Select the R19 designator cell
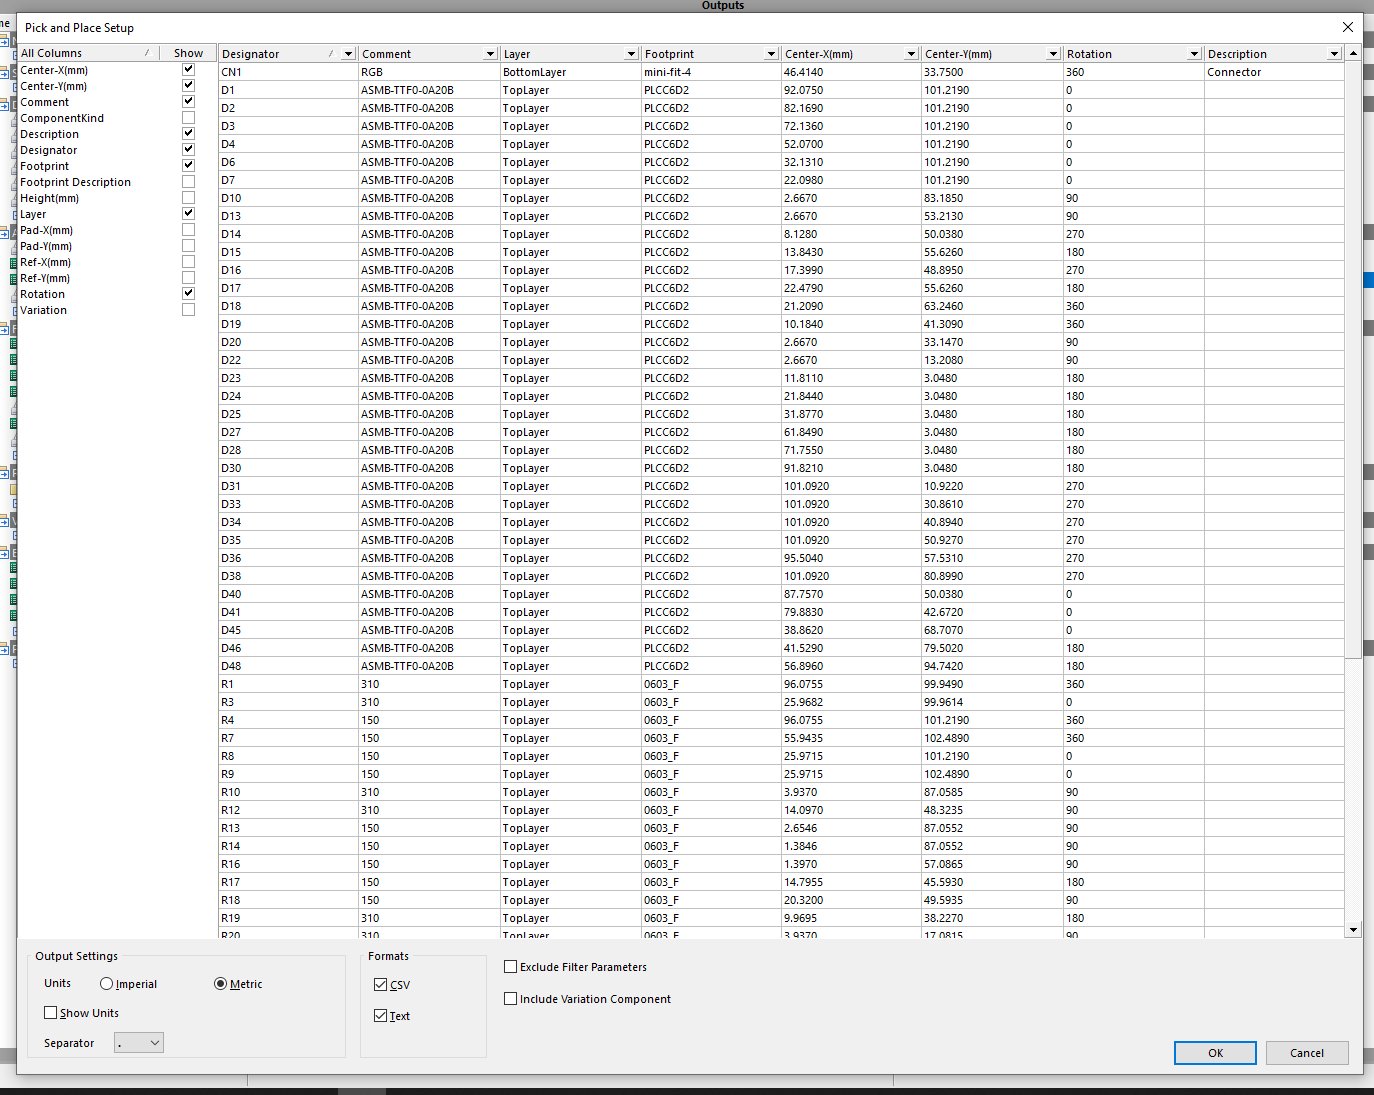This screenshot has height=1095, width=1374. [288, 918]
